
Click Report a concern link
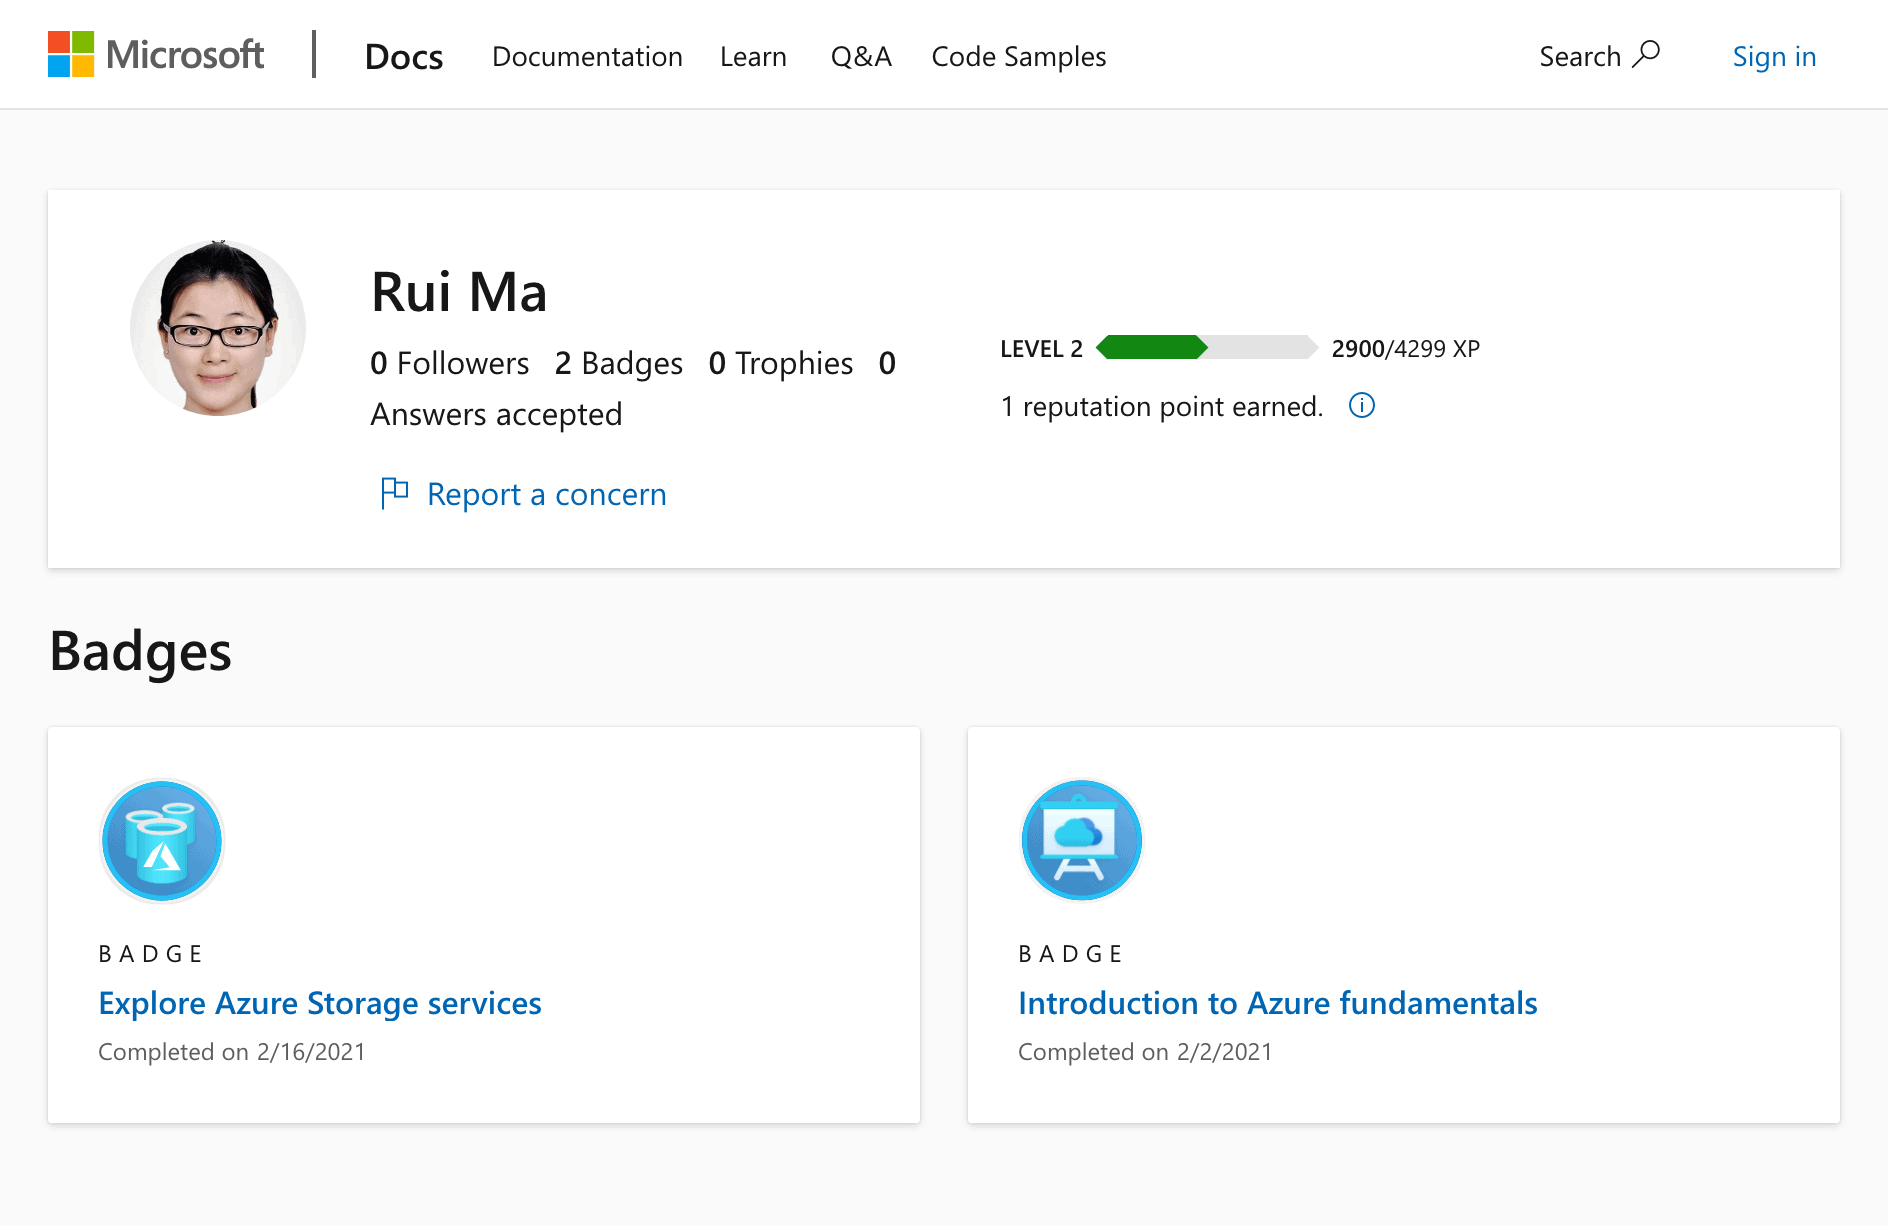[x=546, y=494]
